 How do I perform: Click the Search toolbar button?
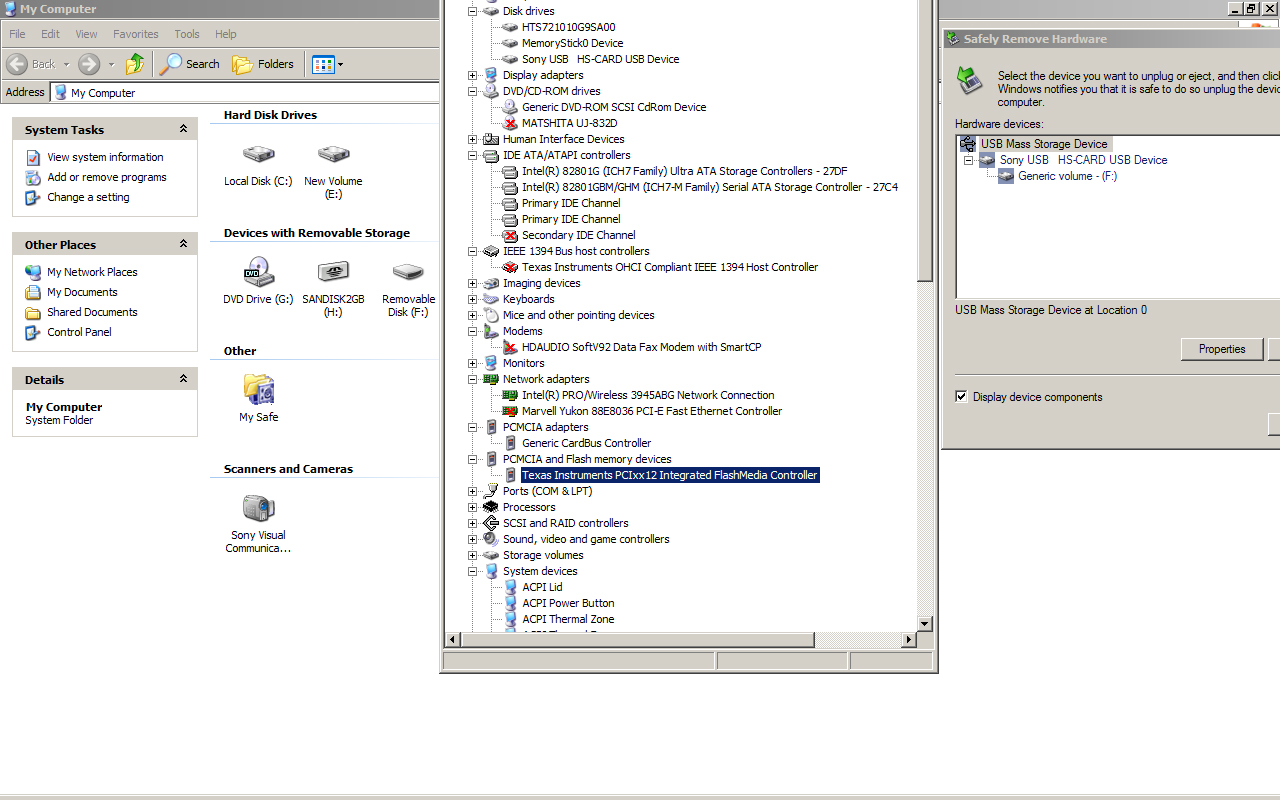(x=190, y=64)
